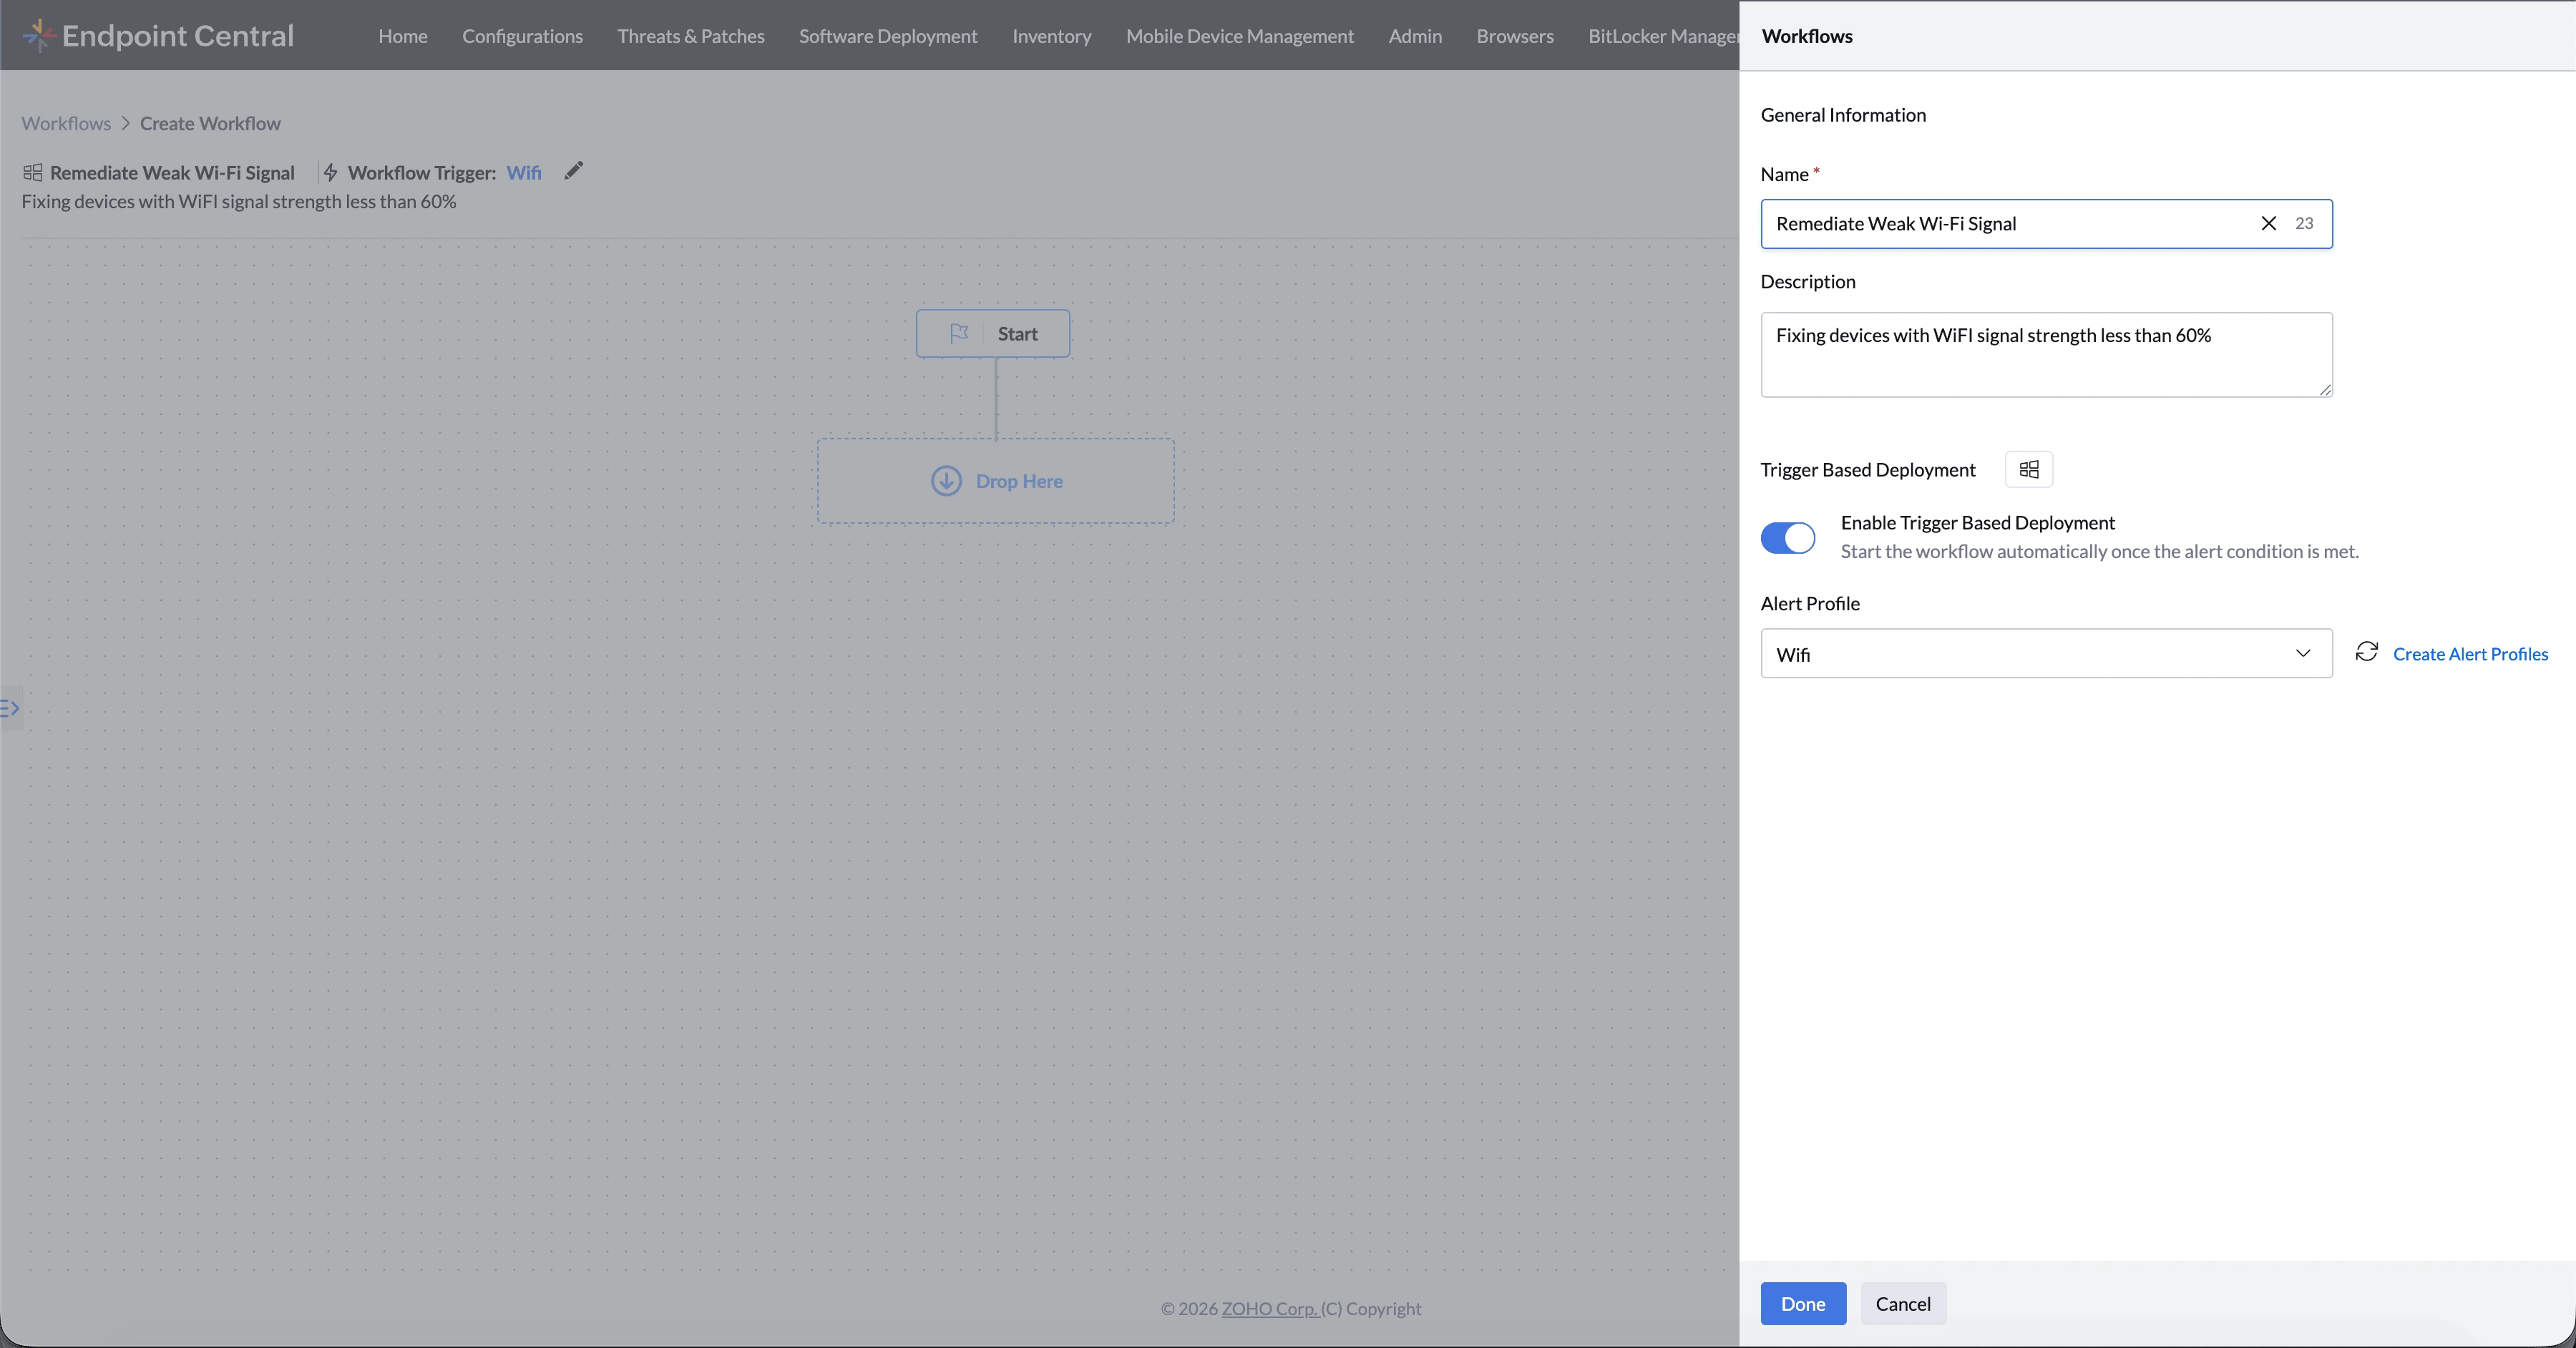The height and width of the screenshot is (1348, 2576).
Task: Click the Cancel button
Action: 1903,1303
